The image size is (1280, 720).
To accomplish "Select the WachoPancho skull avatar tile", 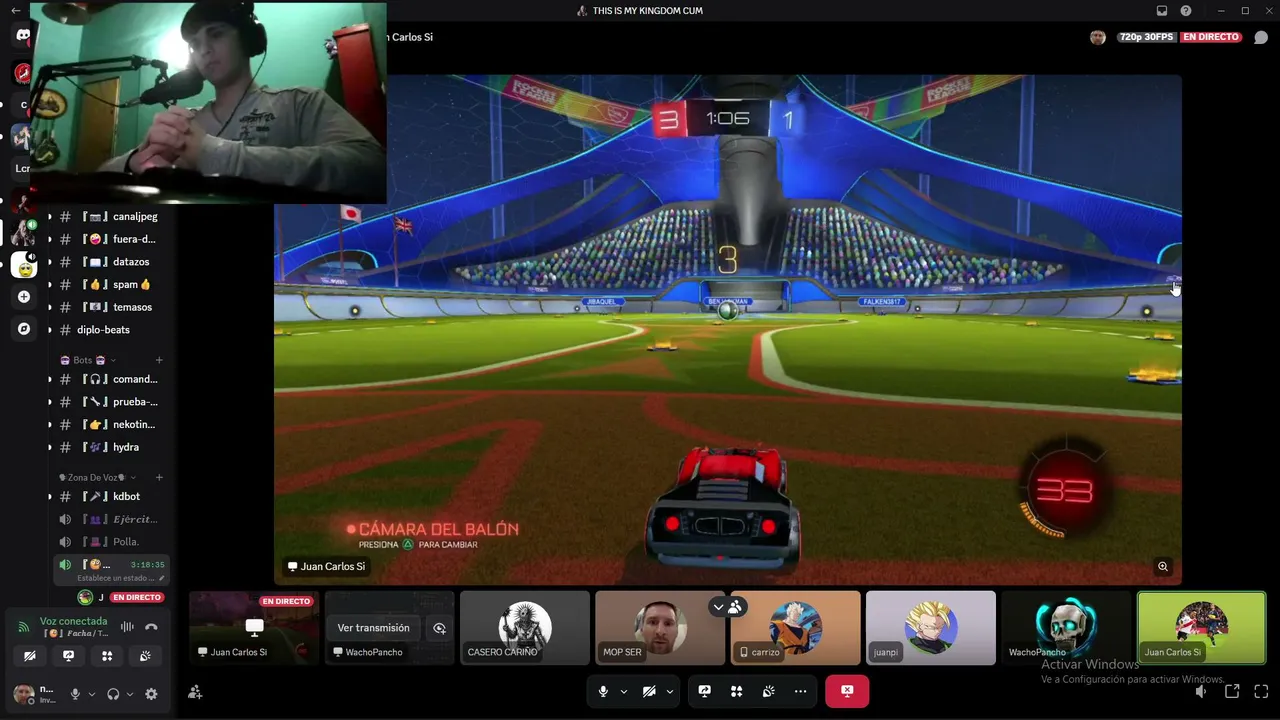I will (x=1066, y=628).
